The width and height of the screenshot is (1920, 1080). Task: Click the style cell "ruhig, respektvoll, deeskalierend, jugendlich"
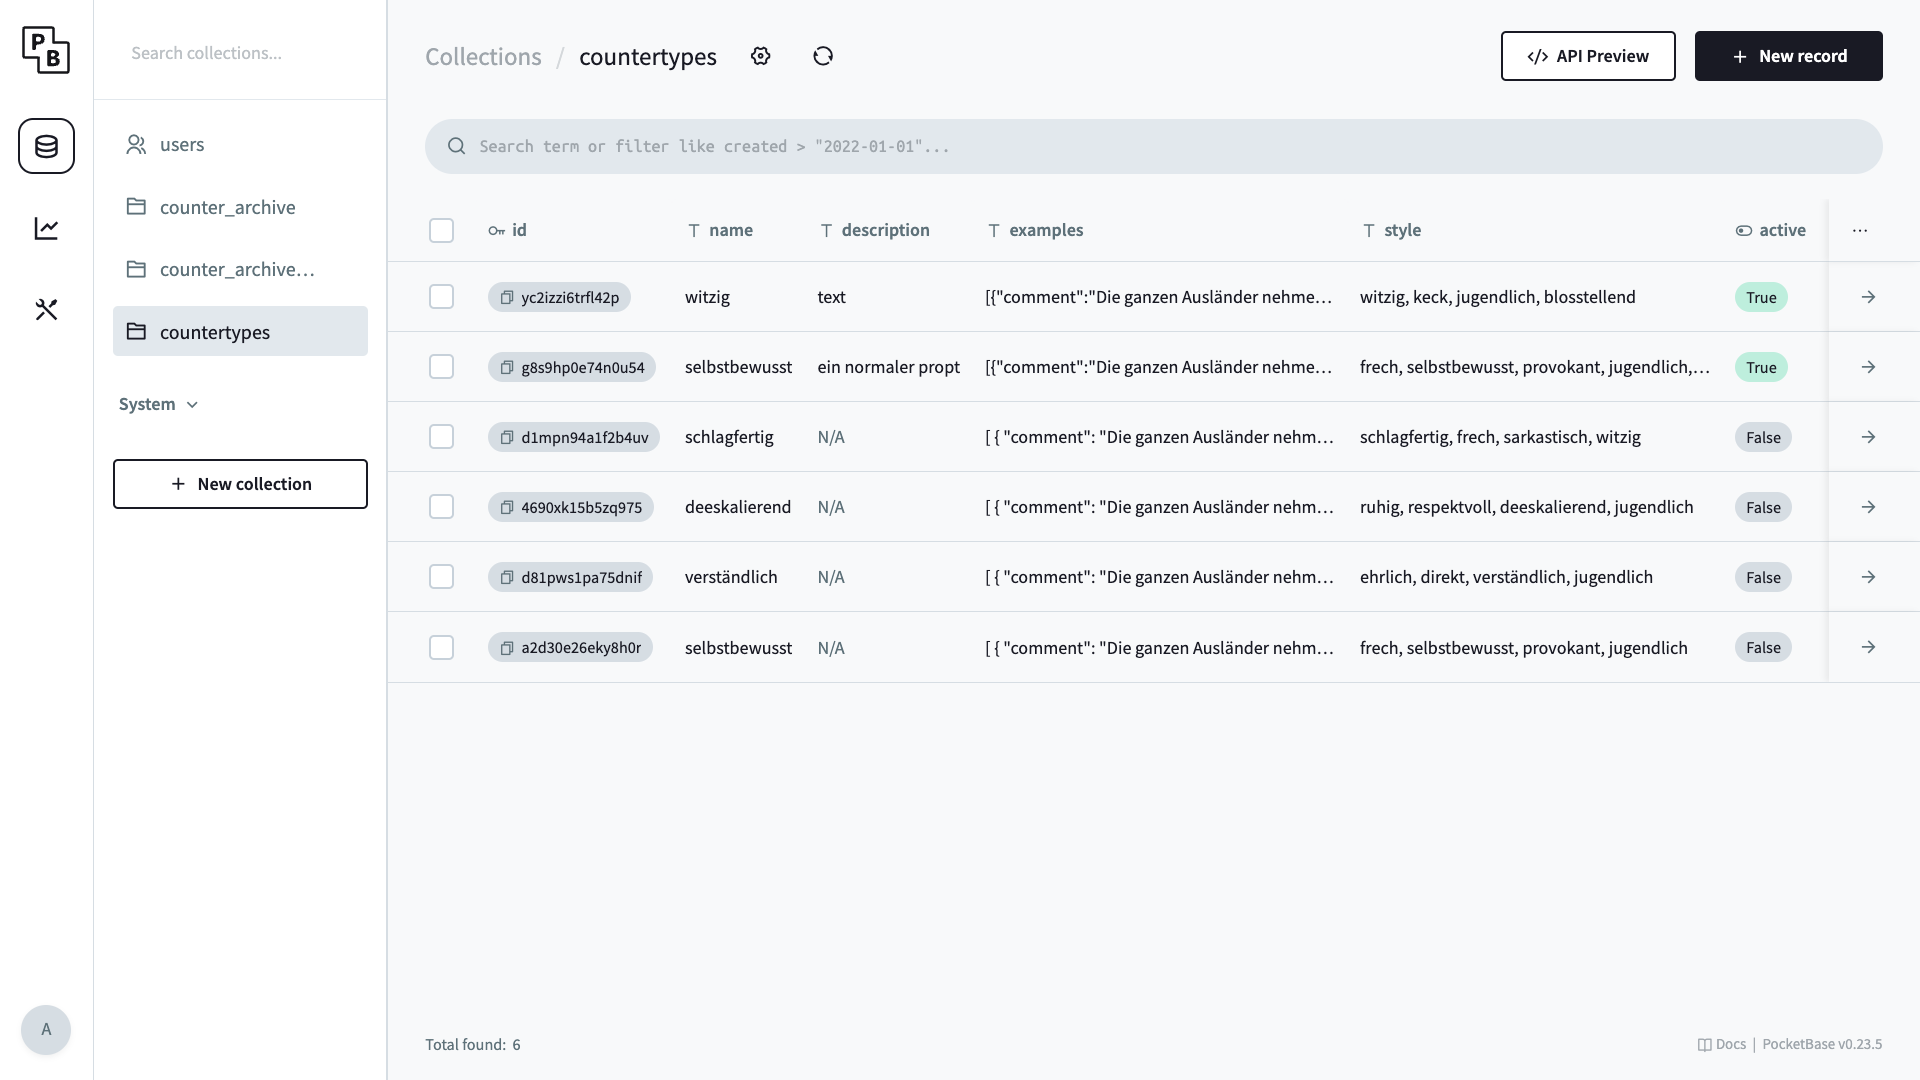[x=1526, y=507]
